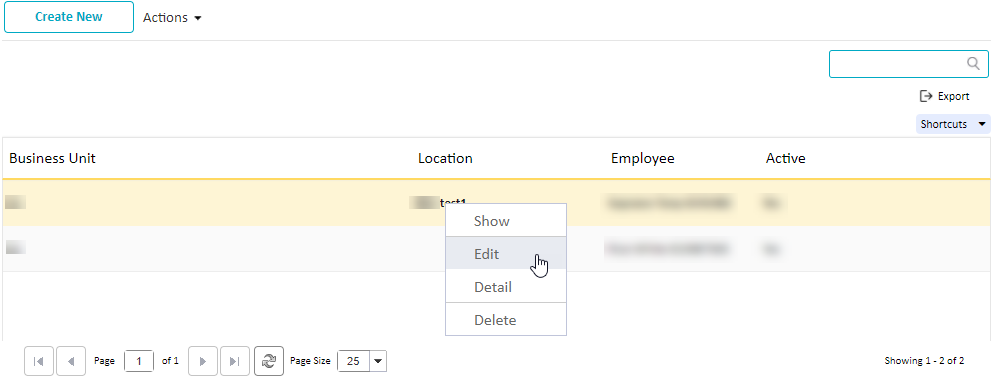Go to first page icon
Image resolution: width=996 pixels, height=377 pixels.
[39, 361]
